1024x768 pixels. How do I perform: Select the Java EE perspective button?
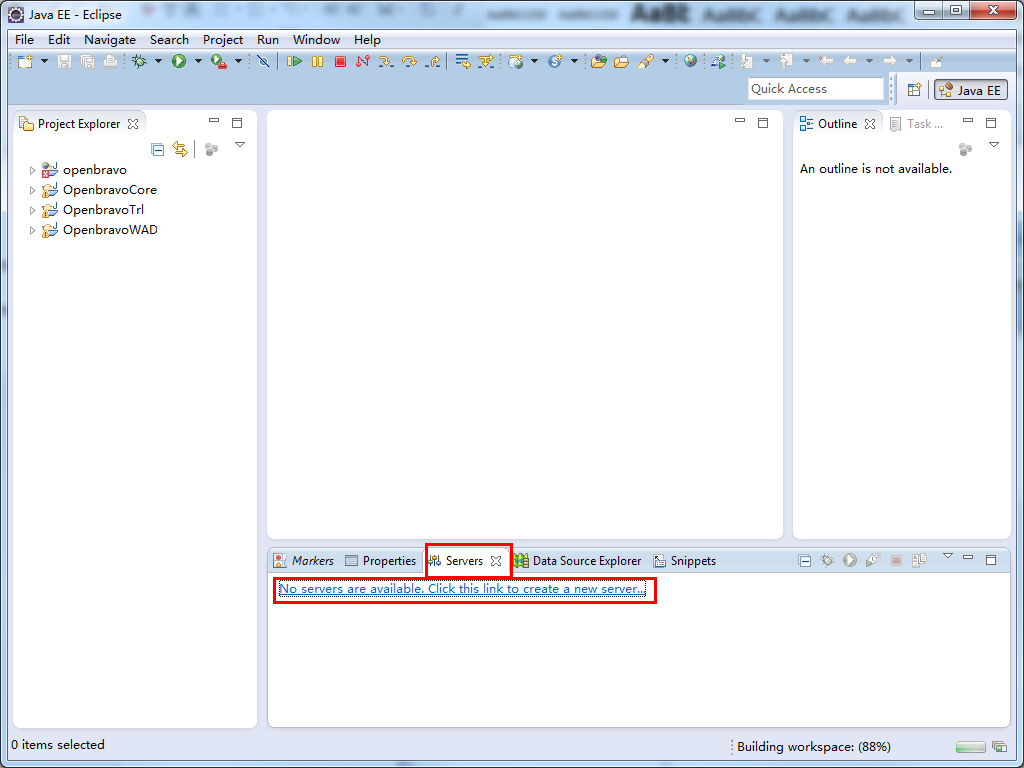(970, 90)
